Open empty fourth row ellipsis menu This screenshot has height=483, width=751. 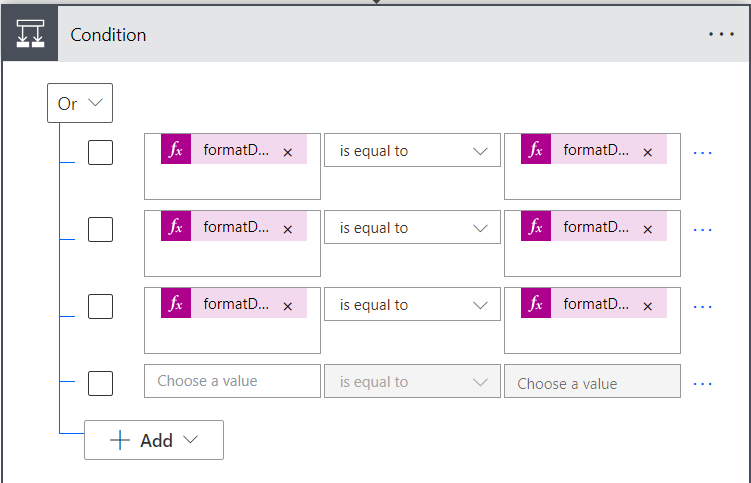703,383
